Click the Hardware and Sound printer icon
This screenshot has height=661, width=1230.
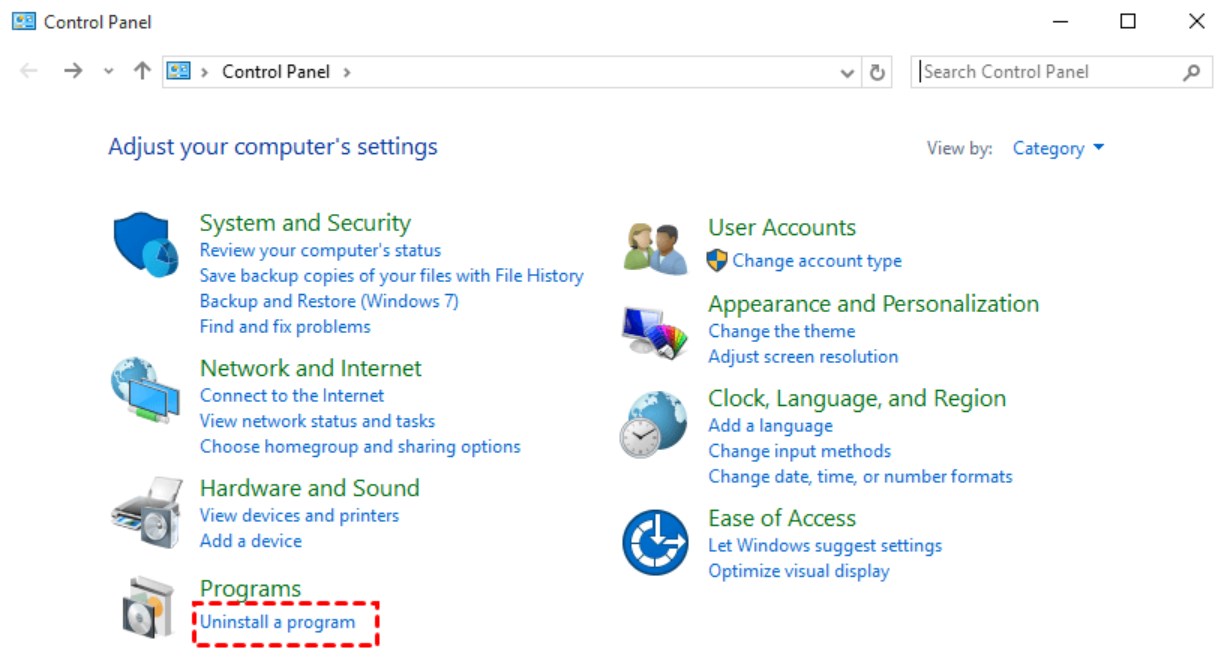[146, 514]
